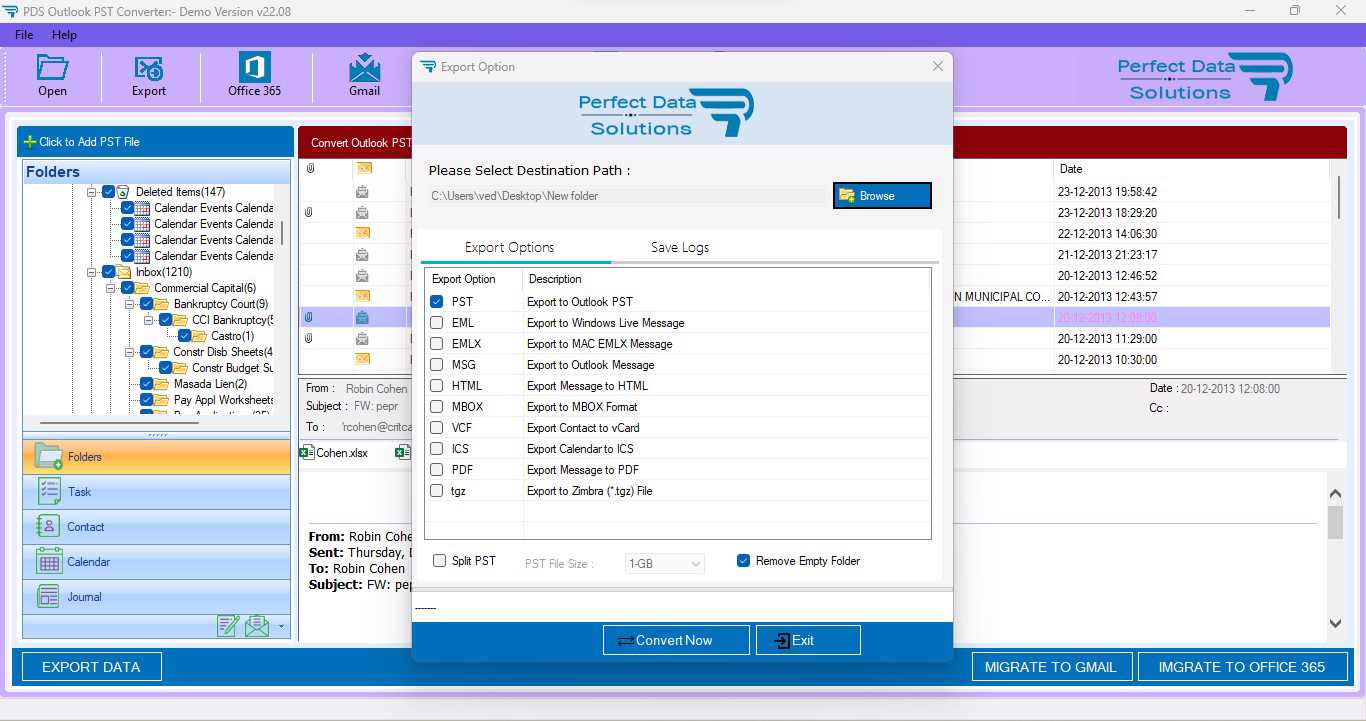
Task: Check the tgz Zimbra export option
Action: [x=437, y=490]
